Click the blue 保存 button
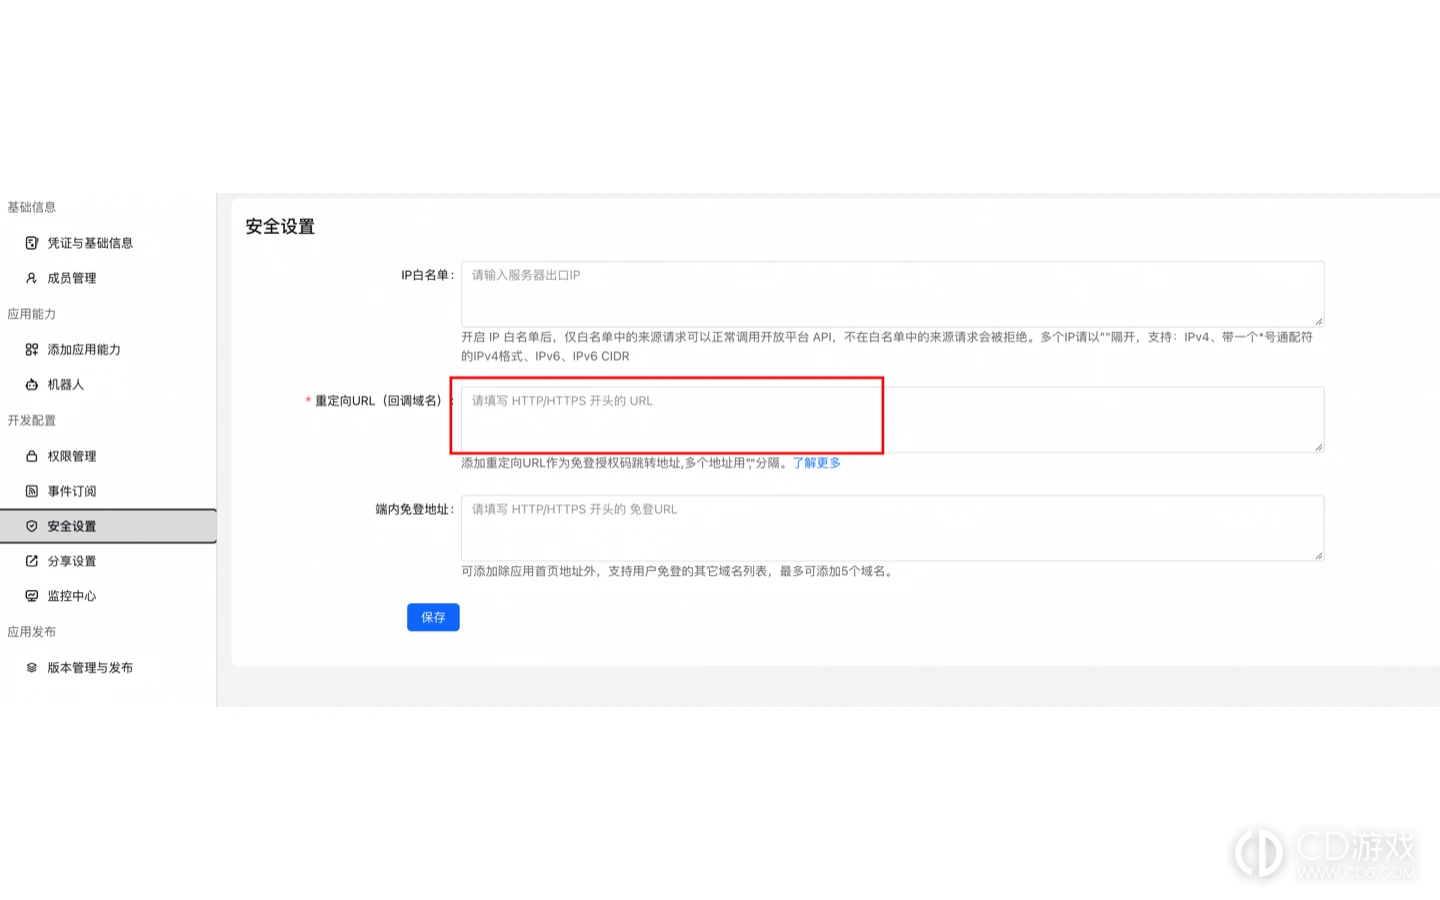Viewport: 1440px width, 900px height. click(433, 617)
